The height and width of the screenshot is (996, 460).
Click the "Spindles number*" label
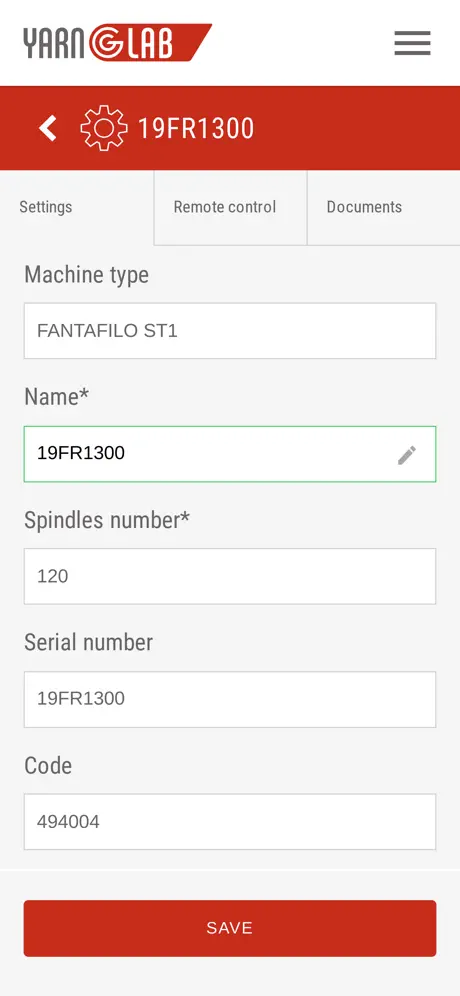pyautogui.click(x=107, y=520)
